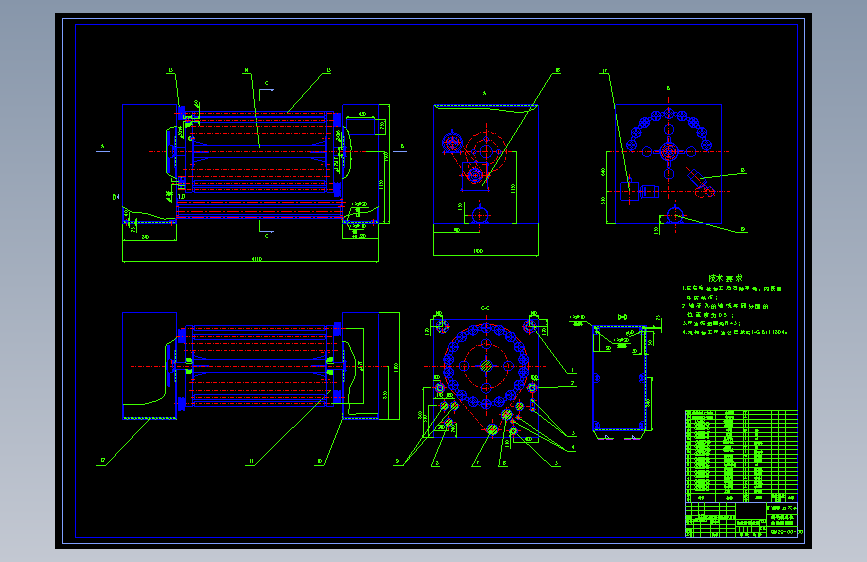Viewport: 867px width, 562px height.
Task: Select the D-D section rectangular plate outline
Action: (619, 379)
